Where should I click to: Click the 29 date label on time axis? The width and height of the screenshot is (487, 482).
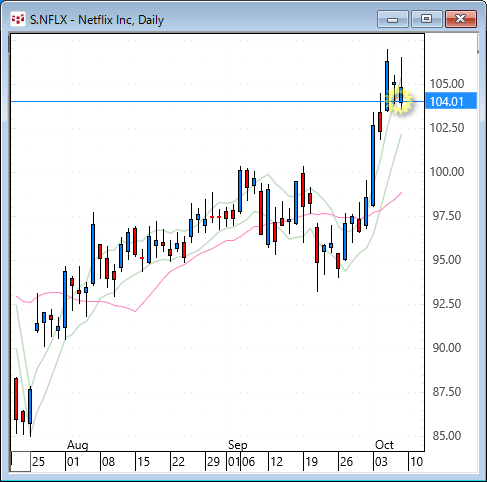click(213, 462)
